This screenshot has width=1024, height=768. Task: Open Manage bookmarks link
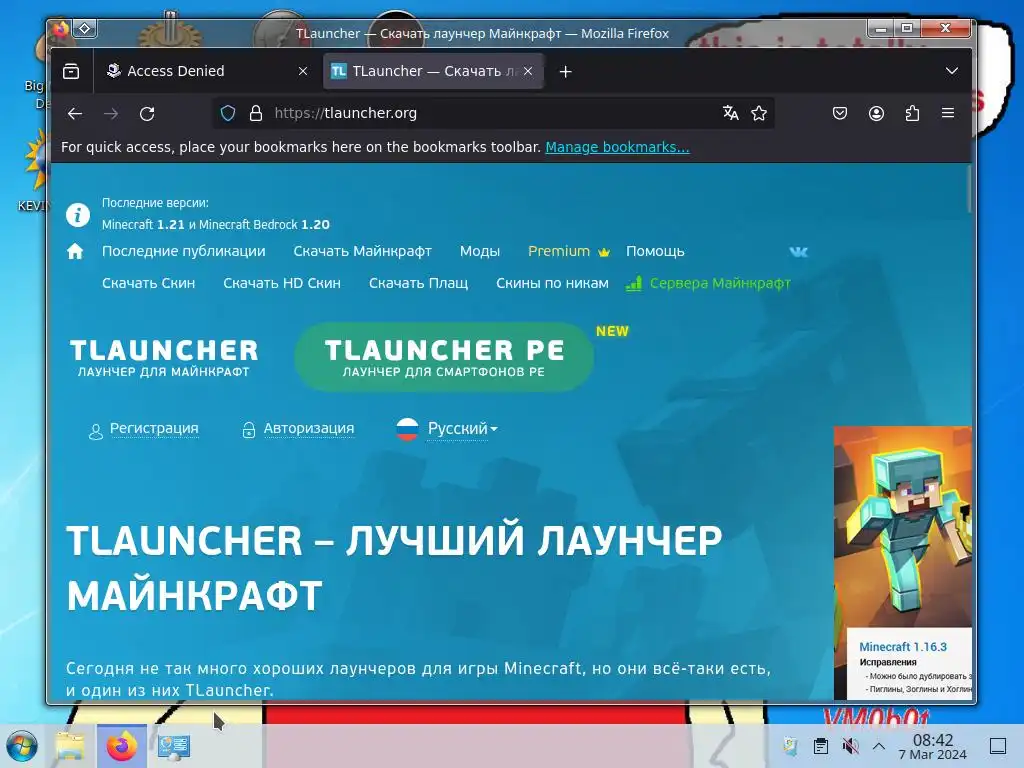pyautogui.click(x=617, y=147)
